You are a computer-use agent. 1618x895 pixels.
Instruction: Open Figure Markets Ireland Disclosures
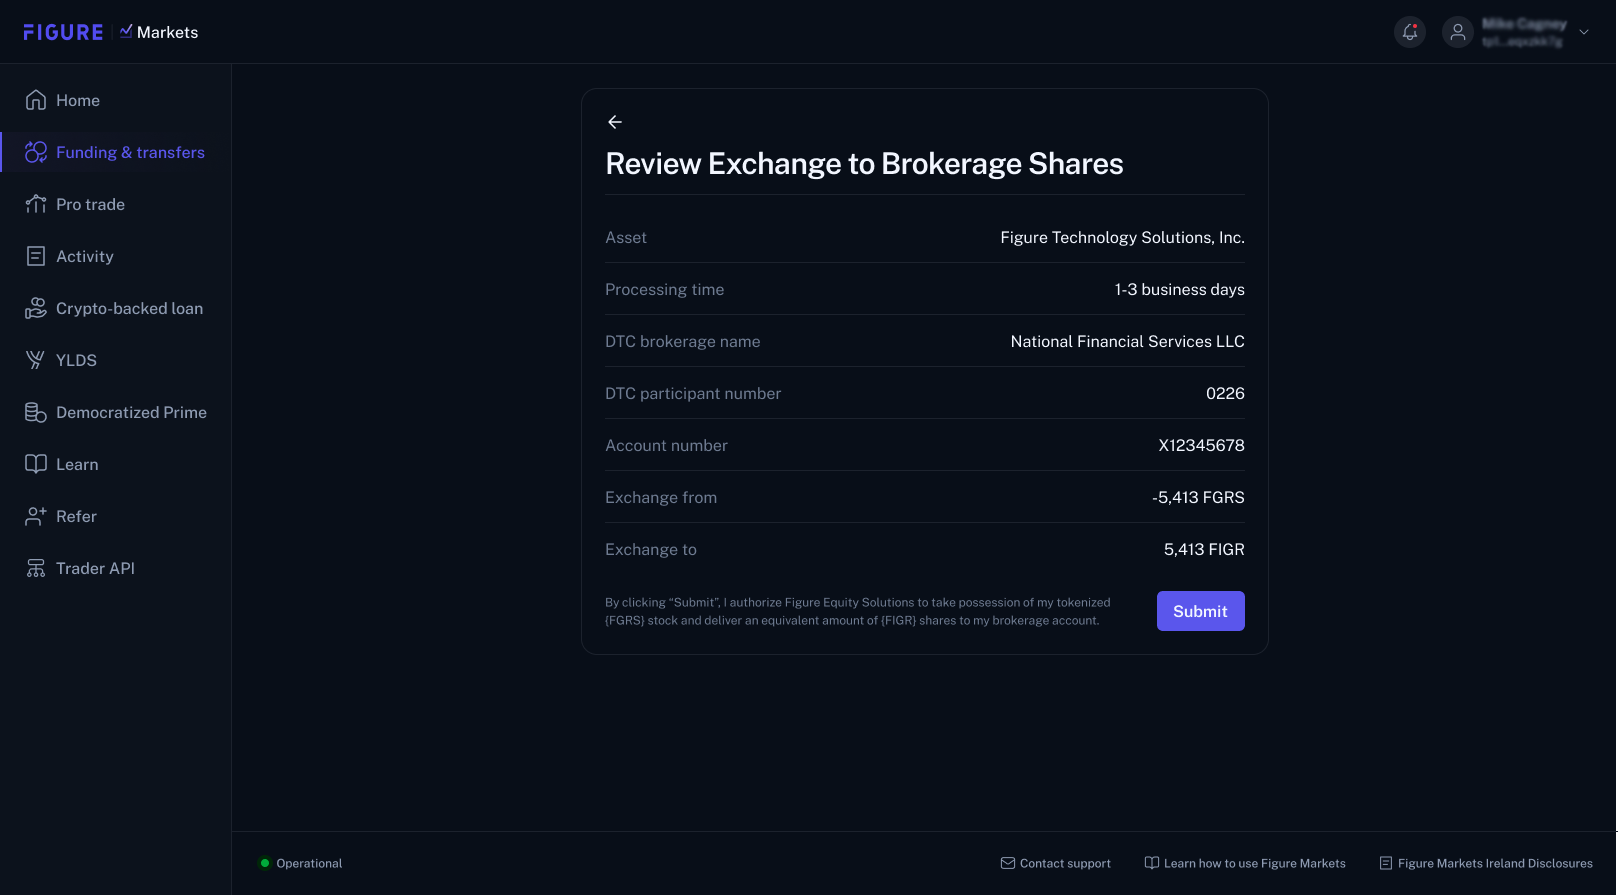point(1495,863)
